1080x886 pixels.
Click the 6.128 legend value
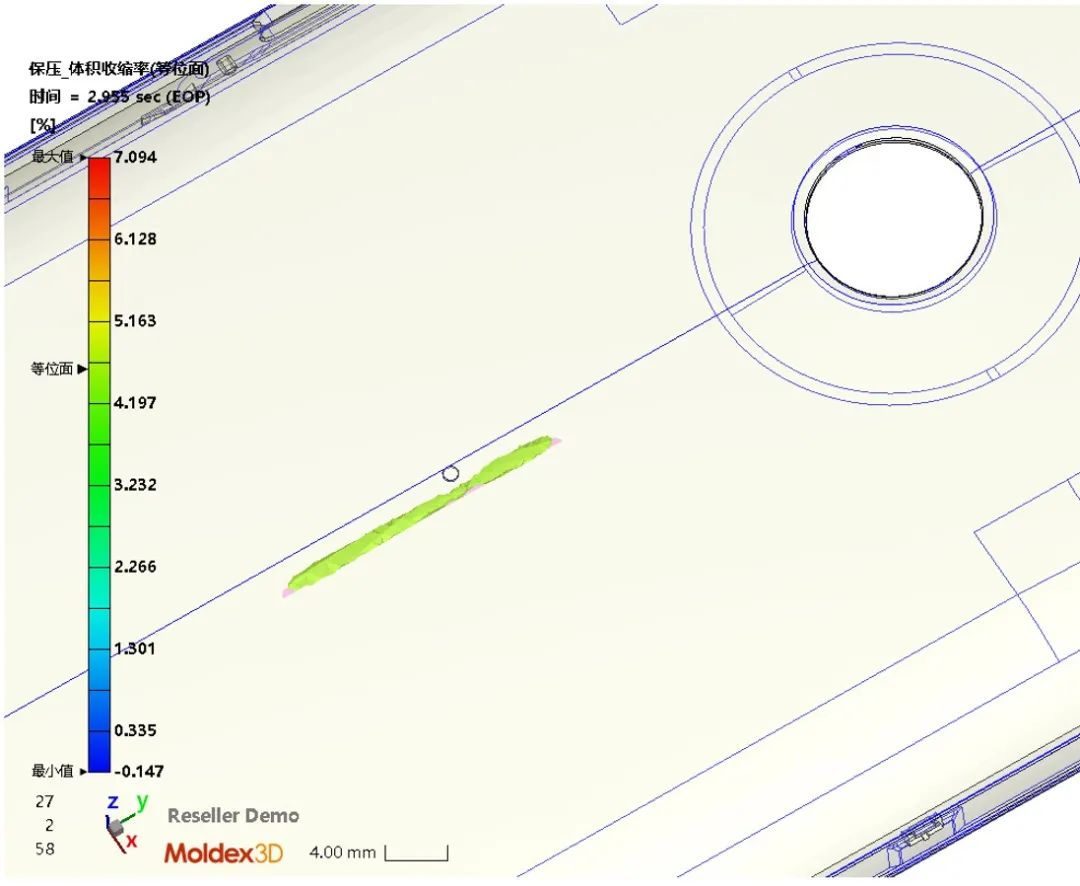pyautogui.click(x=136, y=239)
